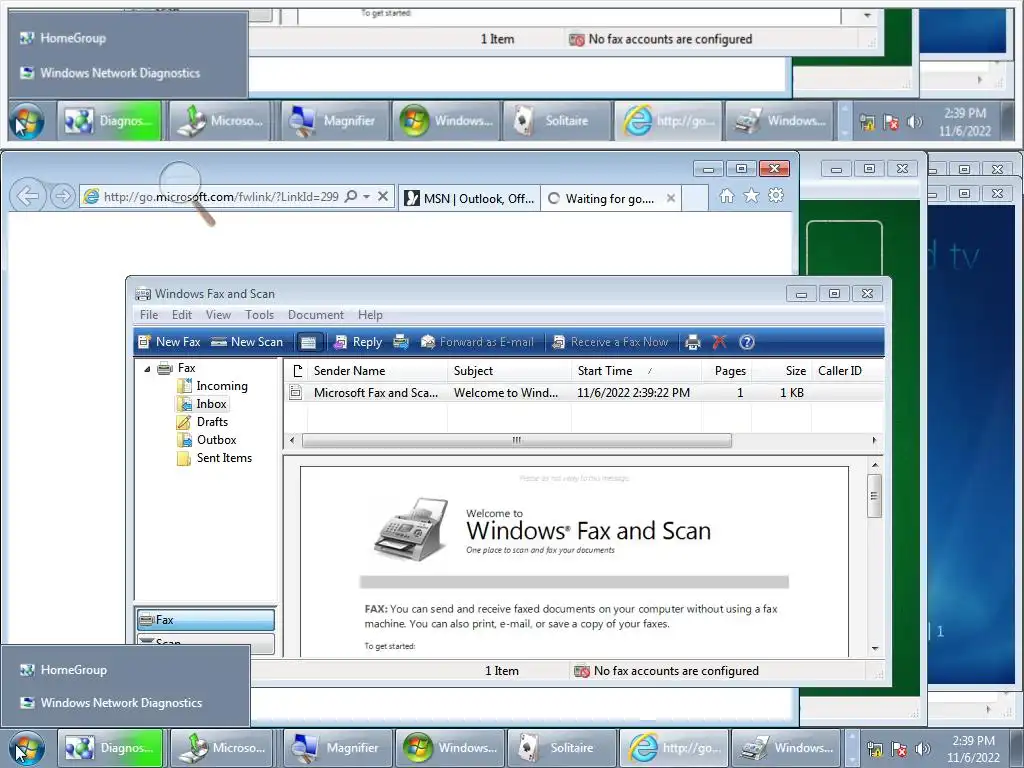Open IE Tools gear icon

click(x=776, y=195)
